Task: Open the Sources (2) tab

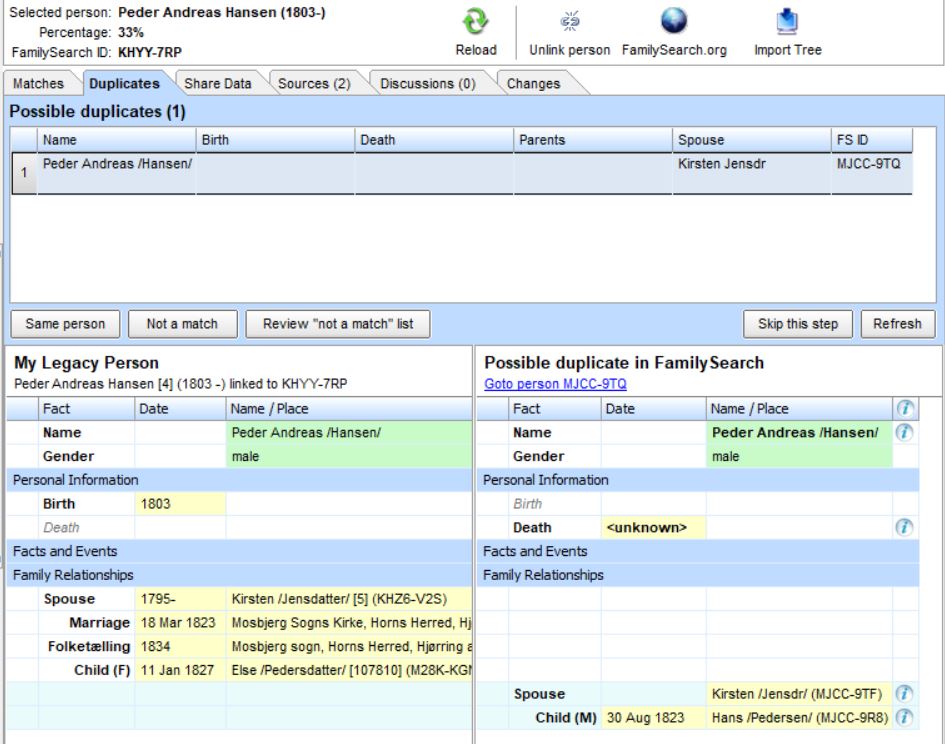Action: pos(314,83)
